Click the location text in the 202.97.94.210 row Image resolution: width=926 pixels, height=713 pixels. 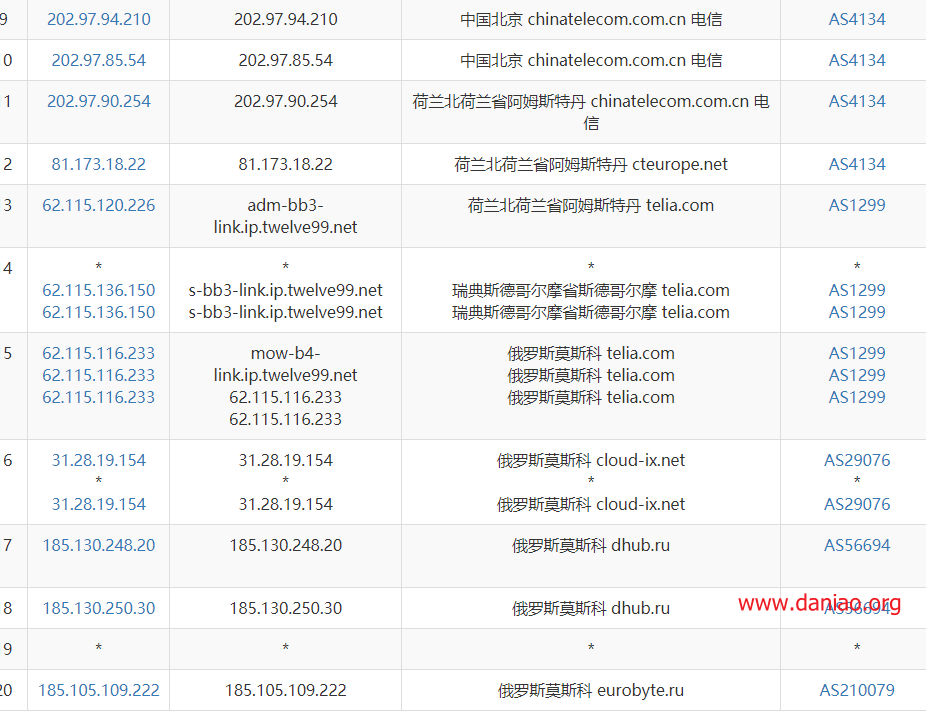tap(591, 19)
